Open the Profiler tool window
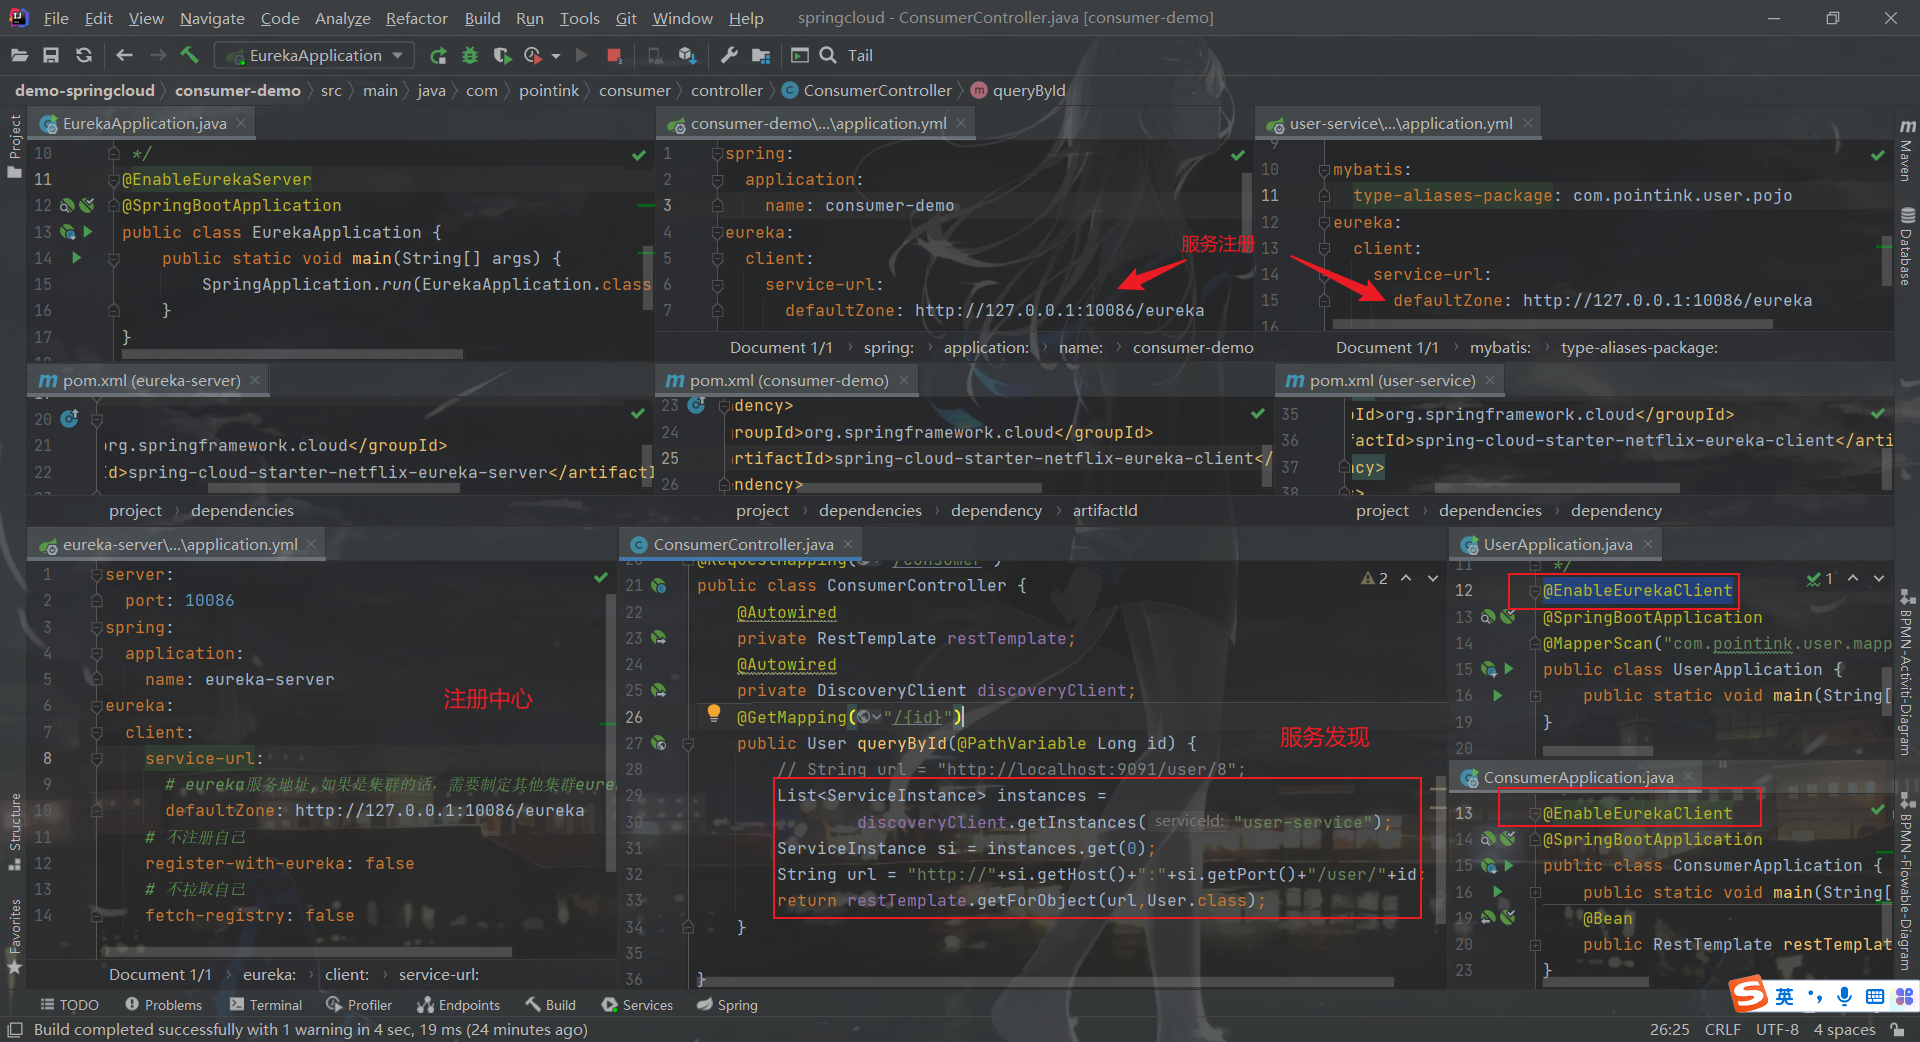Viewport: 1920px width, 1042px height. click(x=358, y=1005)
